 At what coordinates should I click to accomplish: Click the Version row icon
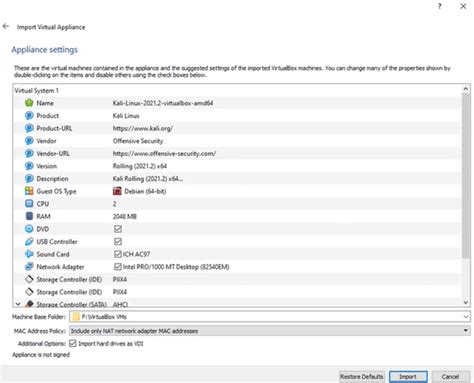[x=29, y=166]
